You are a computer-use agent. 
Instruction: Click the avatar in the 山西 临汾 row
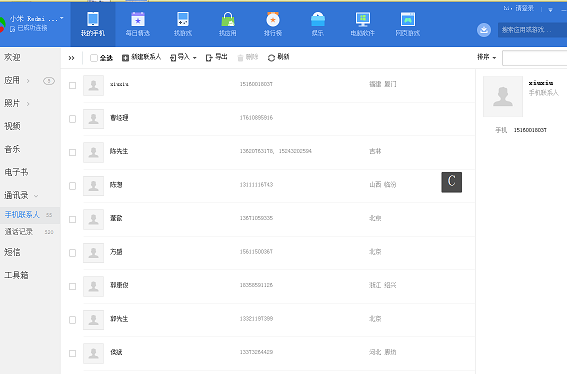point(93,186)
